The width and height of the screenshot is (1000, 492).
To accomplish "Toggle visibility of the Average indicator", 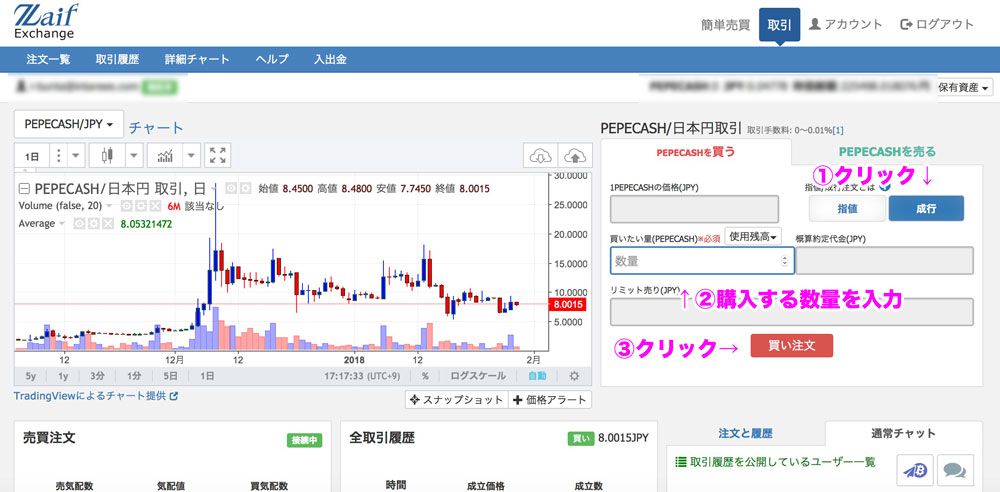I will (x=79, y=223).
